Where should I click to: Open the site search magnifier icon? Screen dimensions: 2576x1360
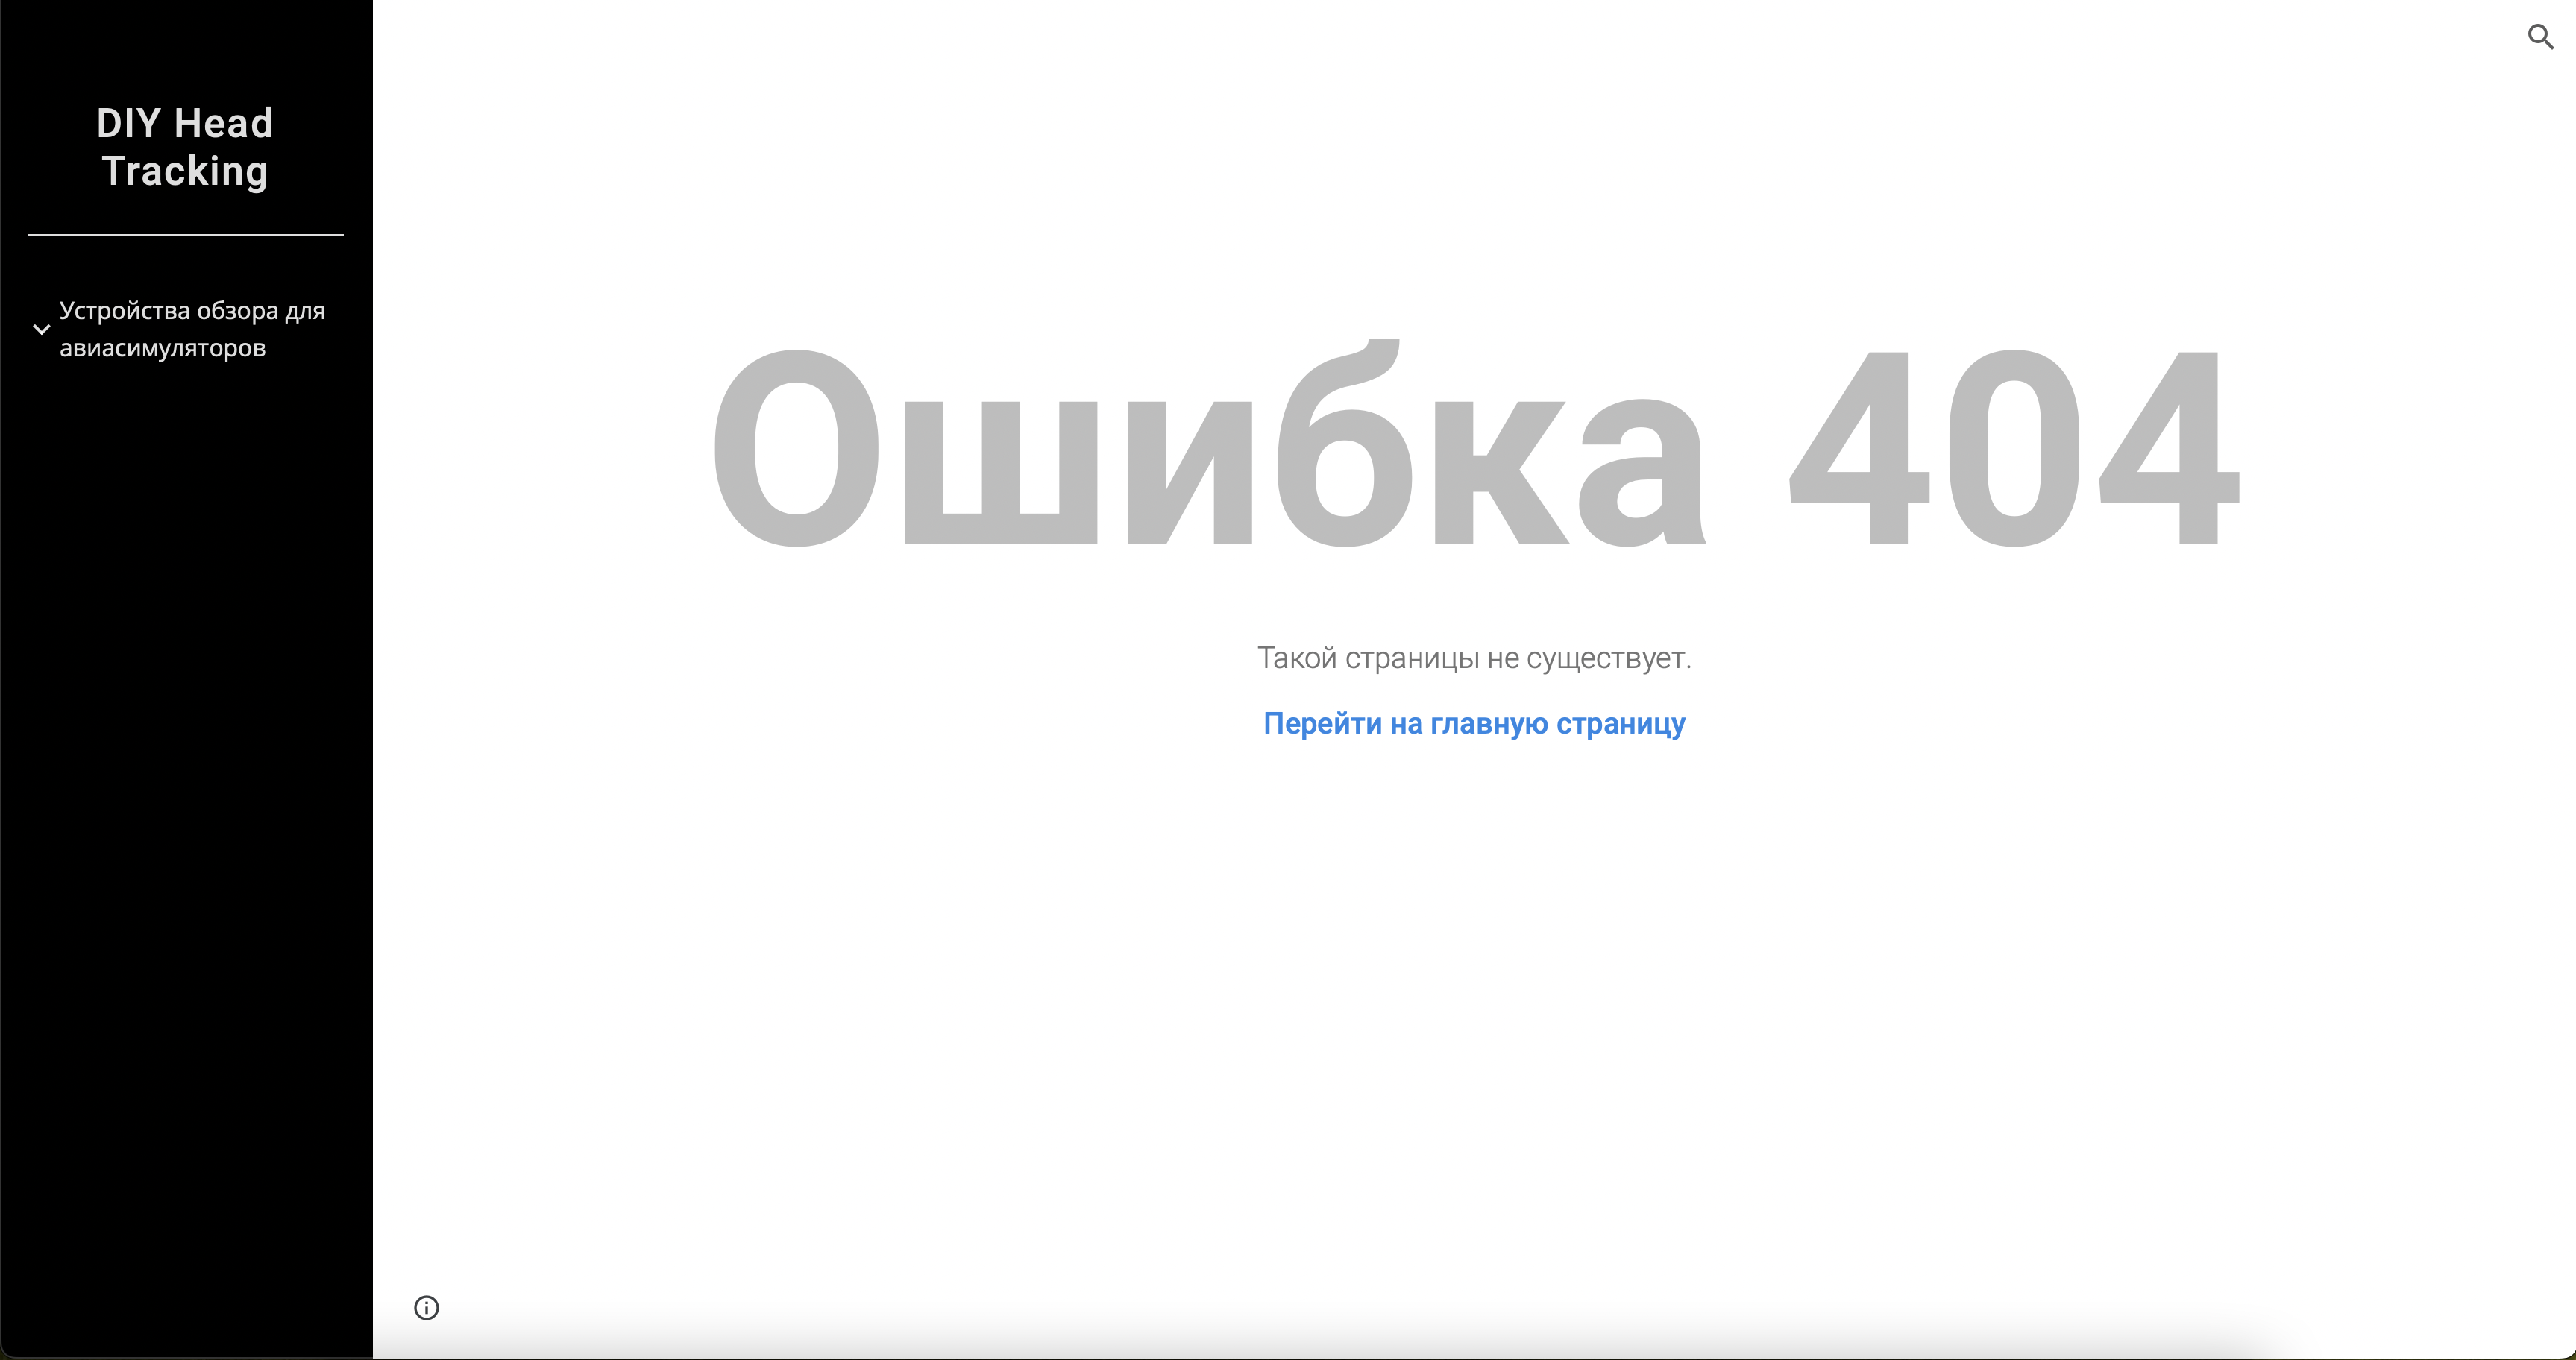[2540, 37]
